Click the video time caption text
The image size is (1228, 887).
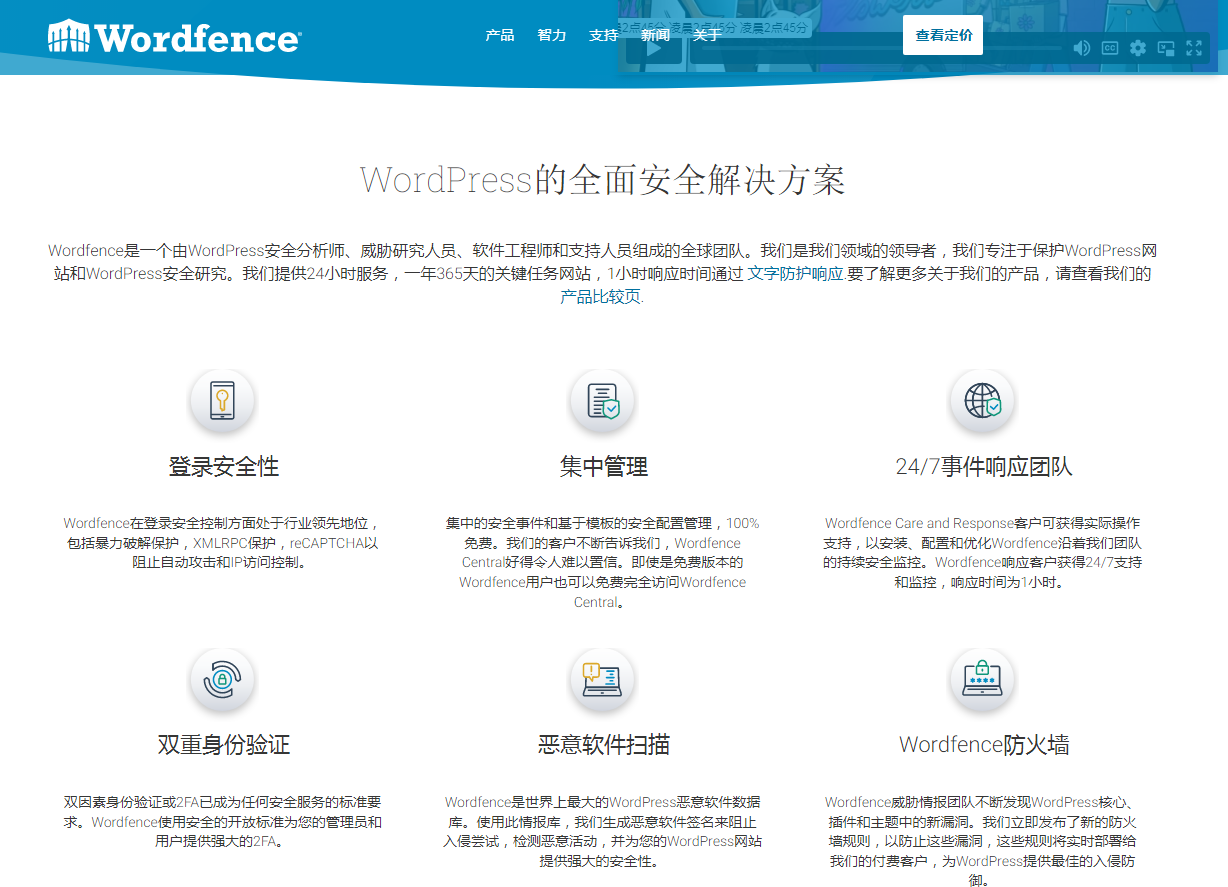pos(714,28)
